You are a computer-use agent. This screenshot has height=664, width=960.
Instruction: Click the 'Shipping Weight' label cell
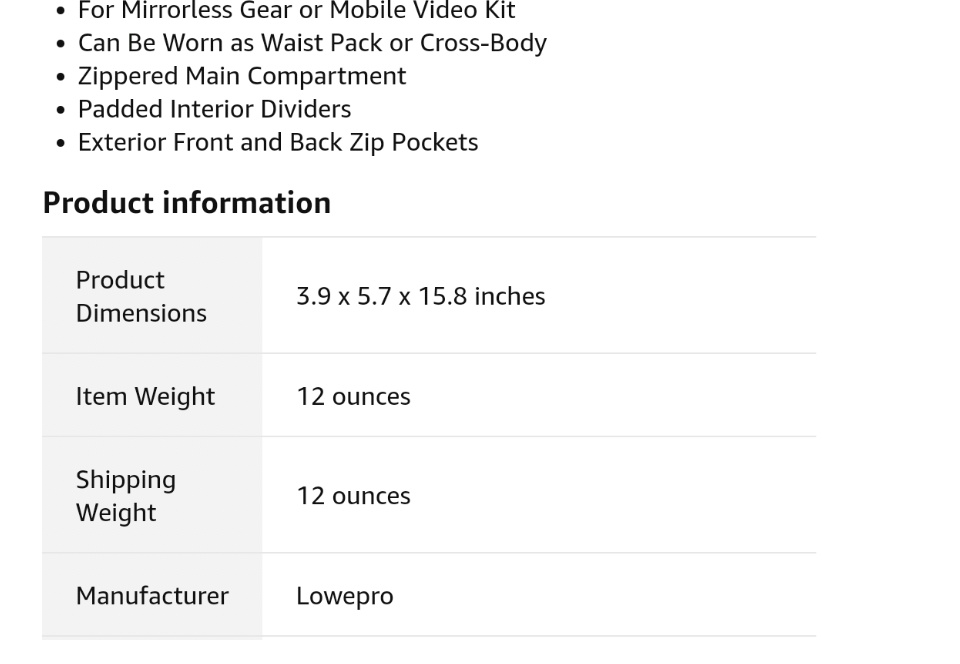(x=126, y=496)
